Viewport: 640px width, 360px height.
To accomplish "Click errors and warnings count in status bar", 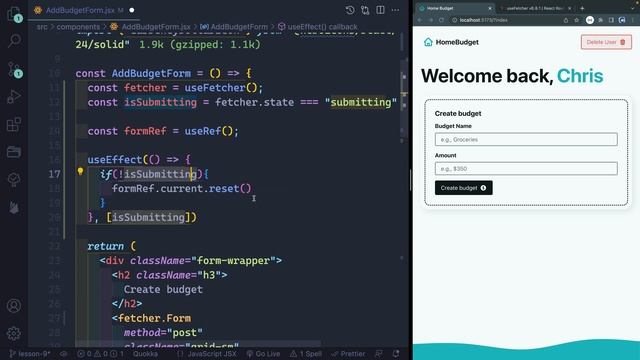I will click(x=100, y=354).
